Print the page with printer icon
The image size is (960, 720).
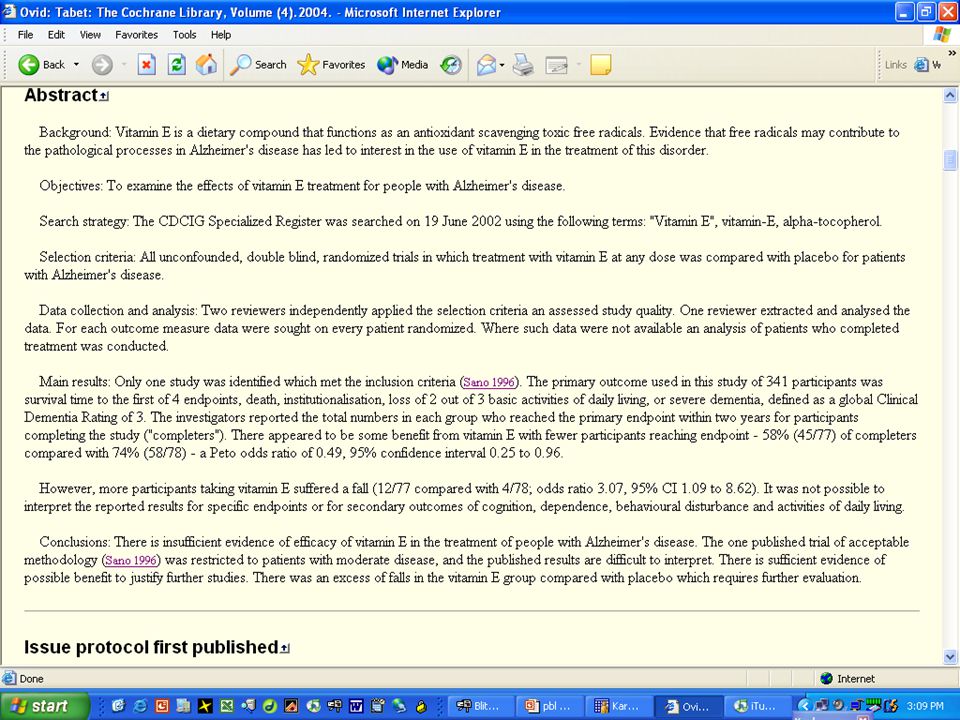coord(523,64)
